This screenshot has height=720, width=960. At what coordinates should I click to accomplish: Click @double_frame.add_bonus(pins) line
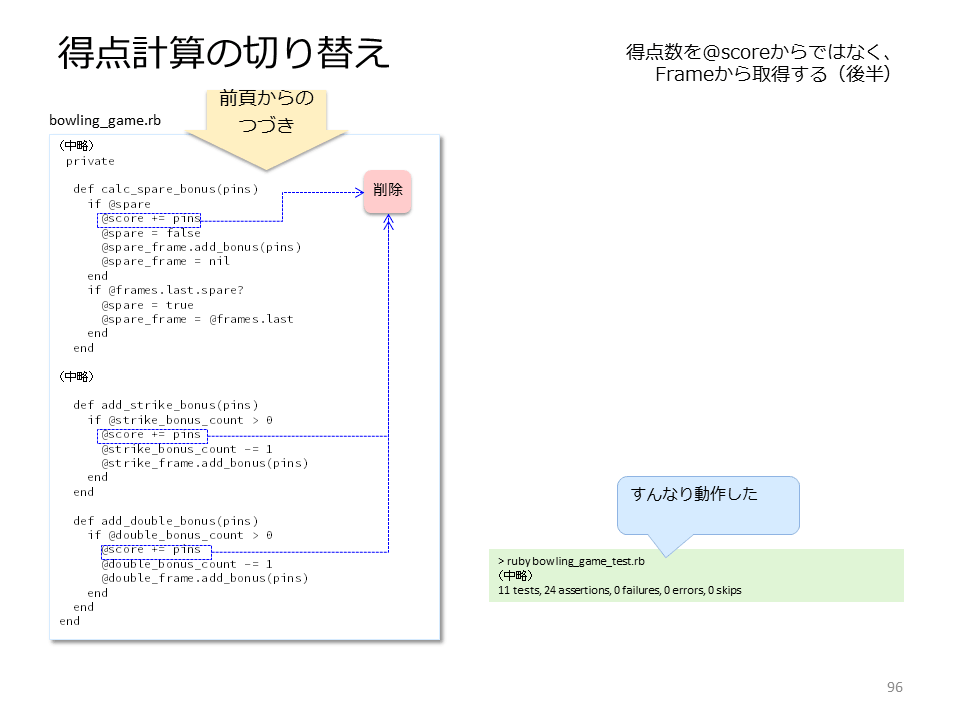coord(204,578)
